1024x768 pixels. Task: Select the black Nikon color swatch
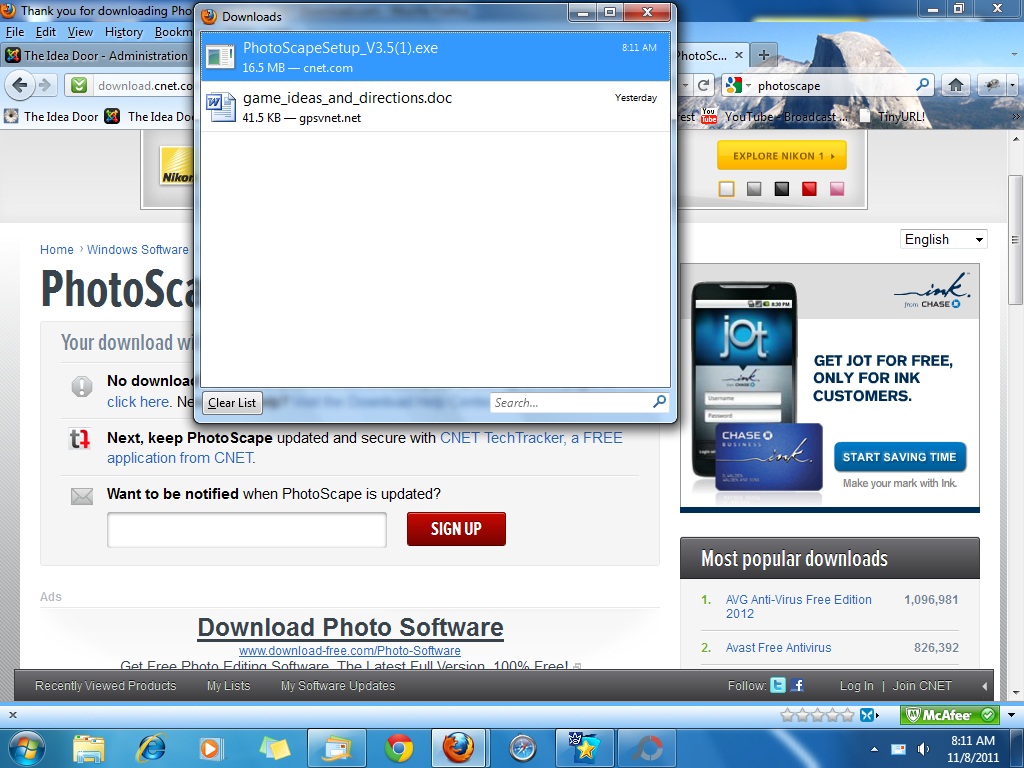tap(782, 189)
